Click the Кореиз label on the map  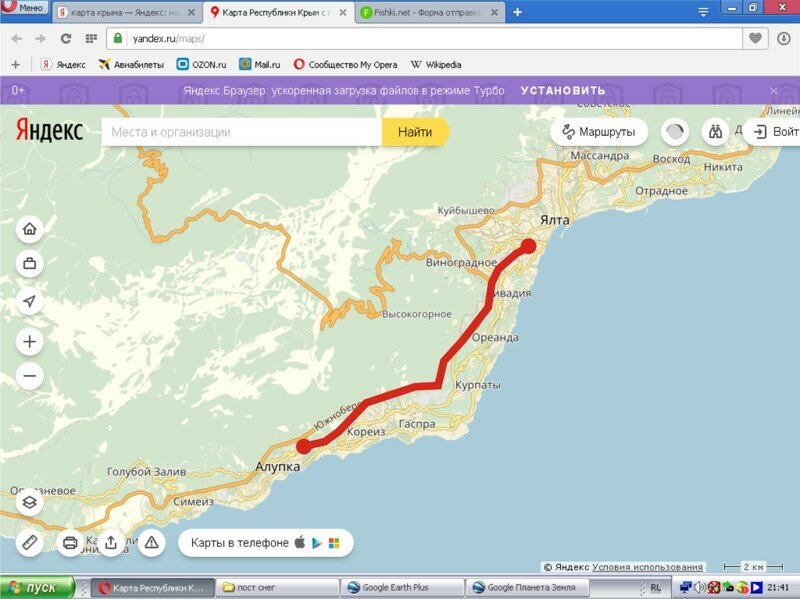tap(366, 432)
